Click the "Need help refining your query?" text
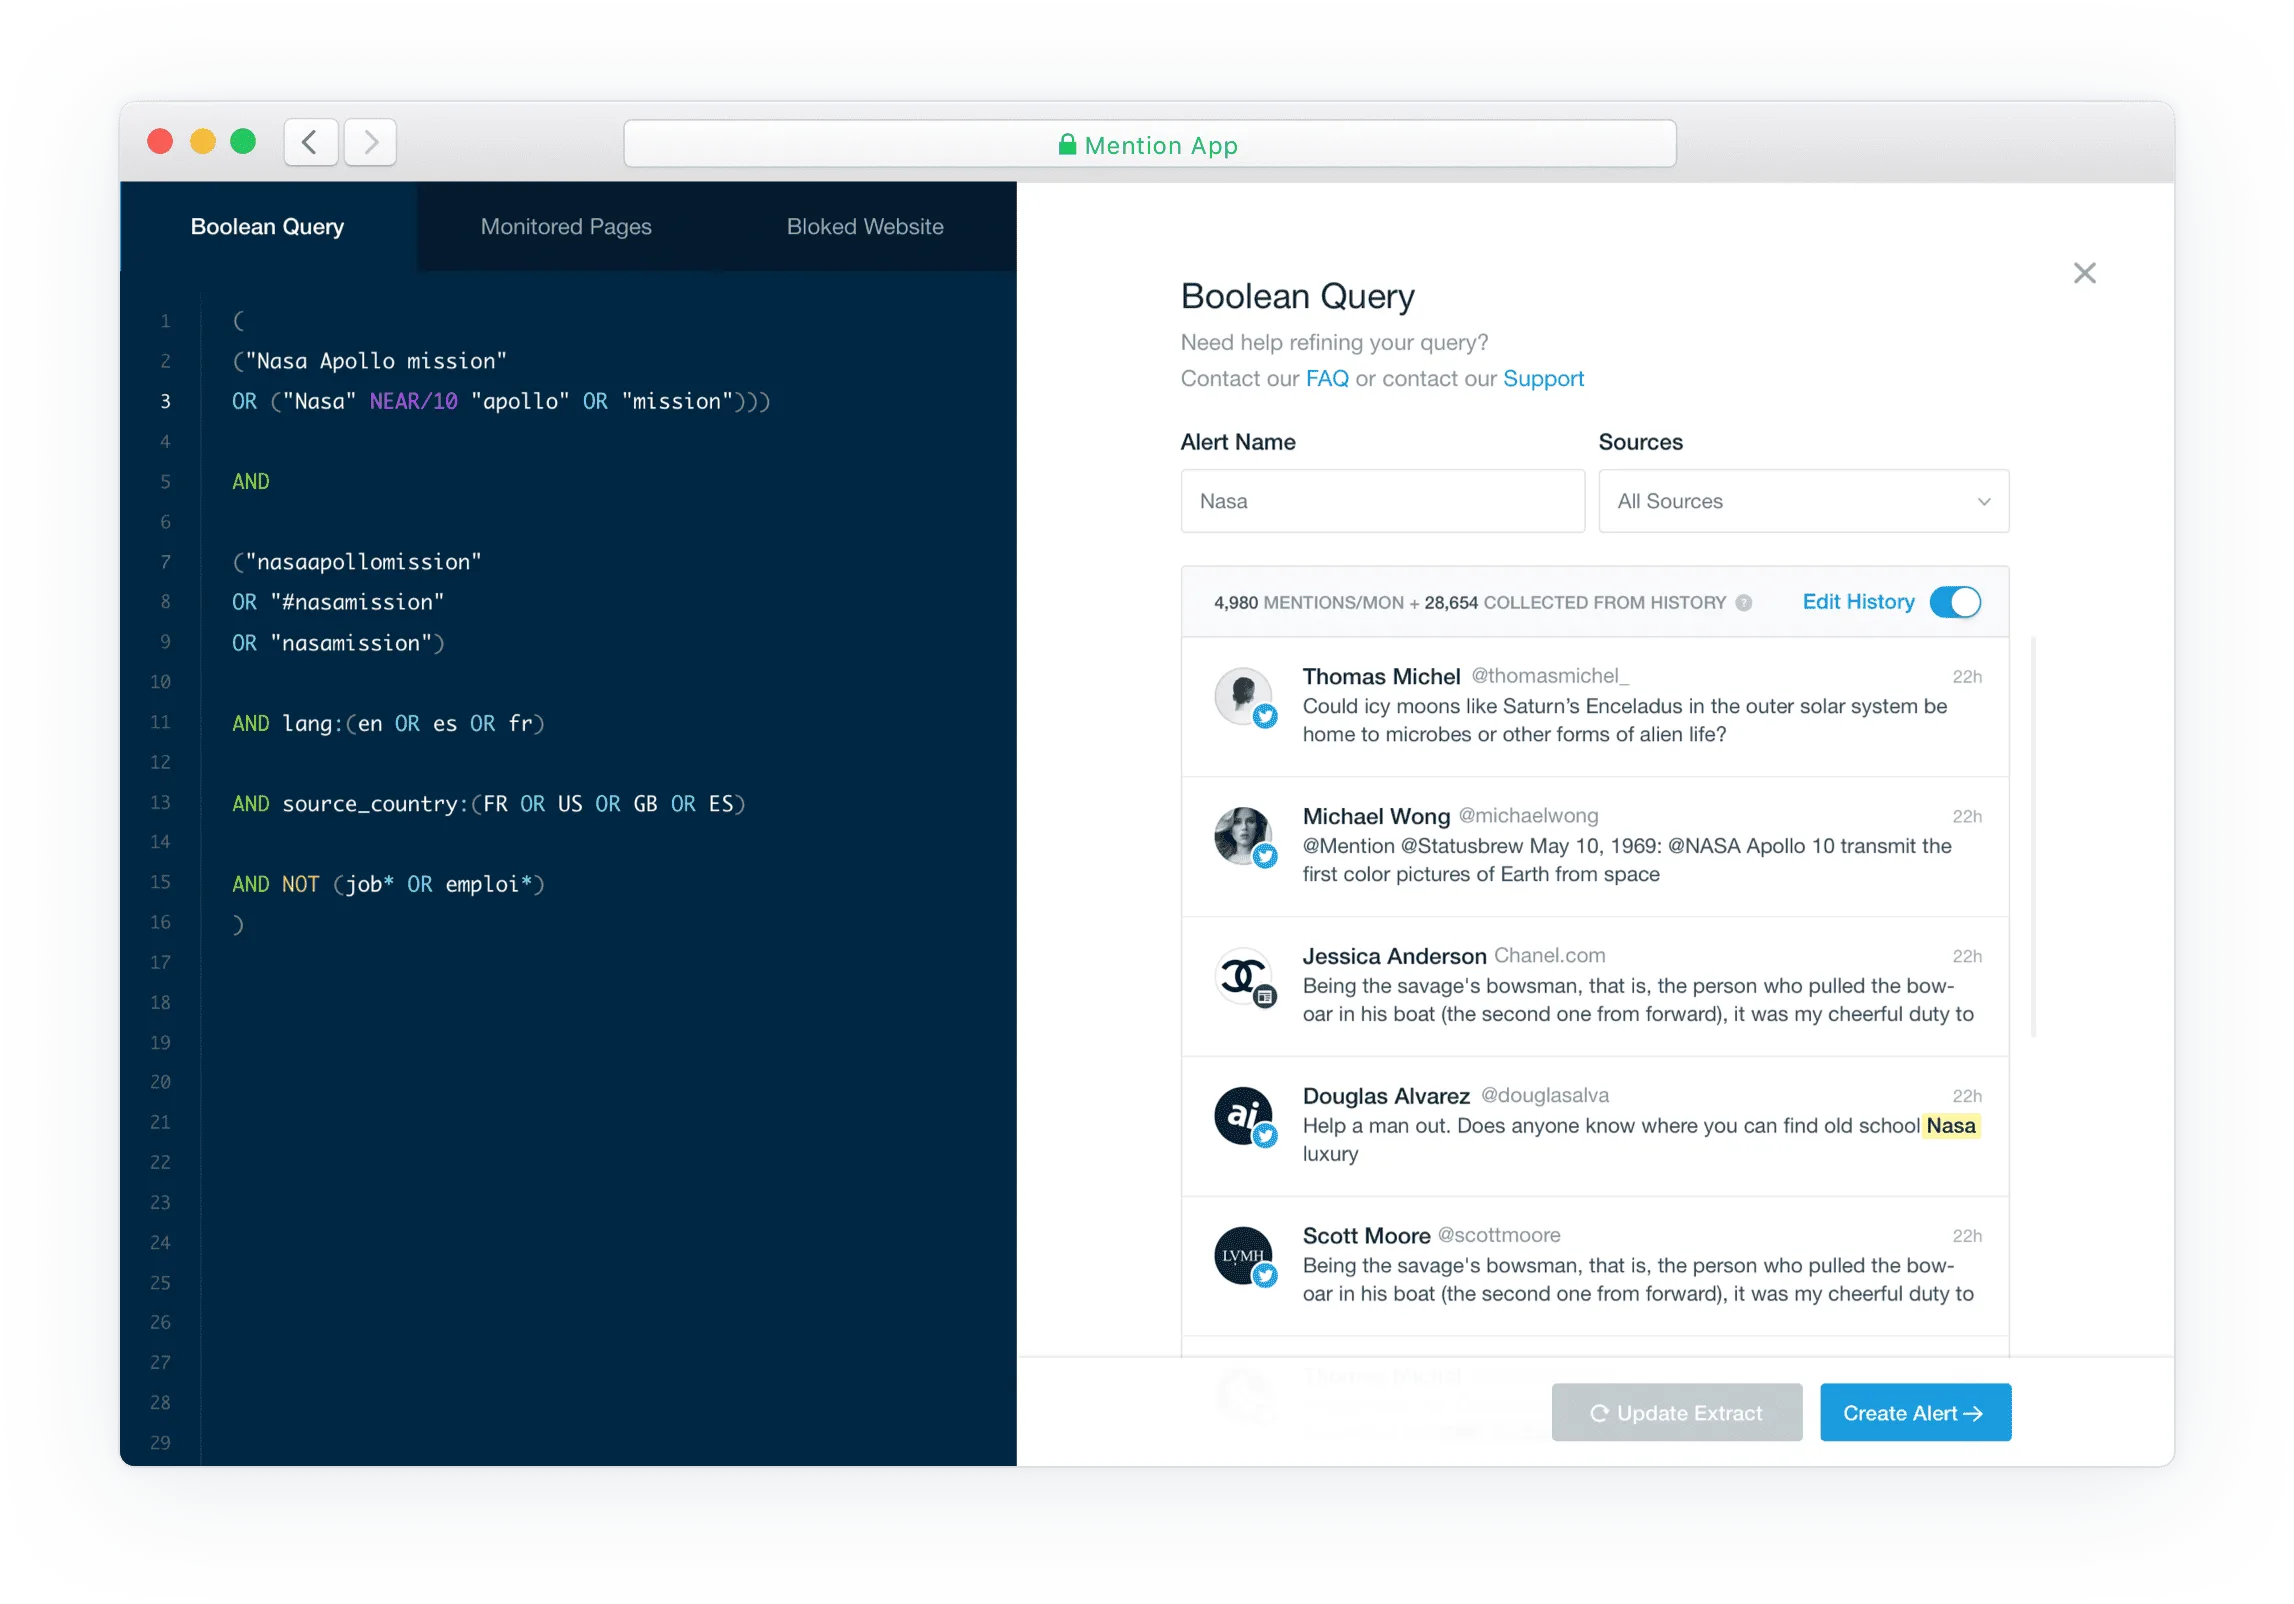Image resolution: width=2294 pixels, height=1604 pixels. 1334,343
